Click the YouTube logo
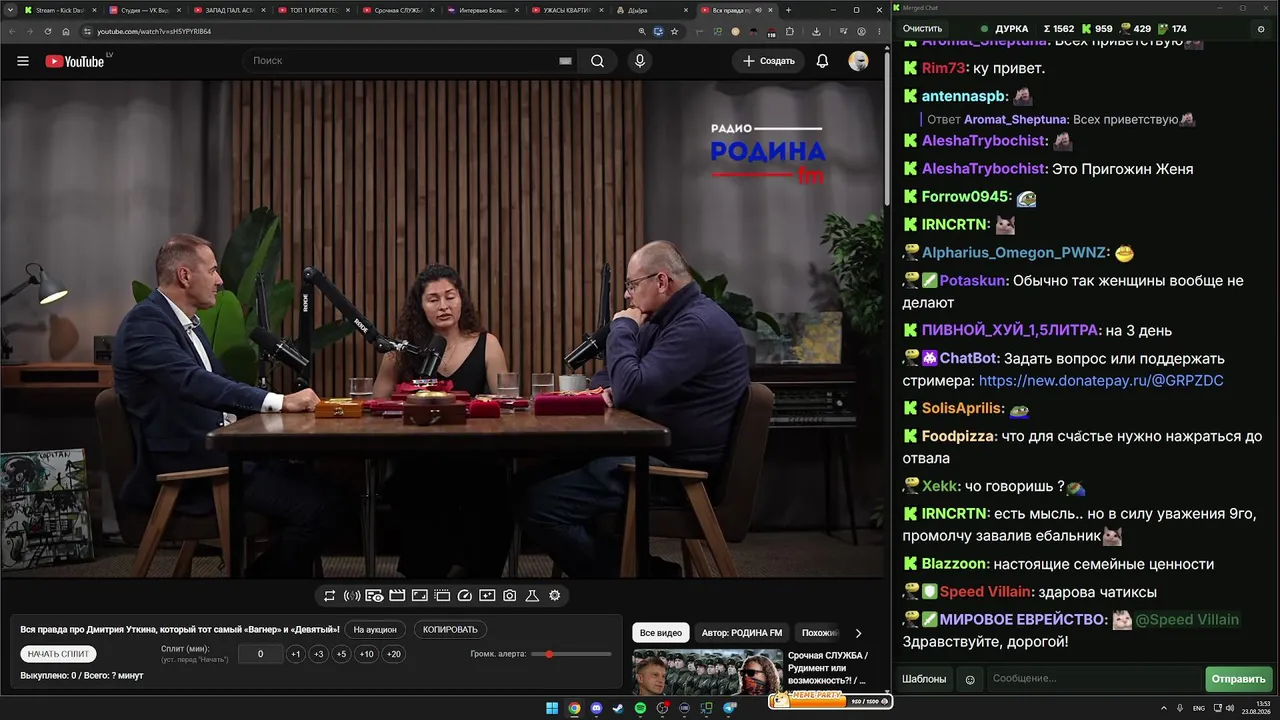The width and height of the screenshot is (1280, 720). pos(75,61)
